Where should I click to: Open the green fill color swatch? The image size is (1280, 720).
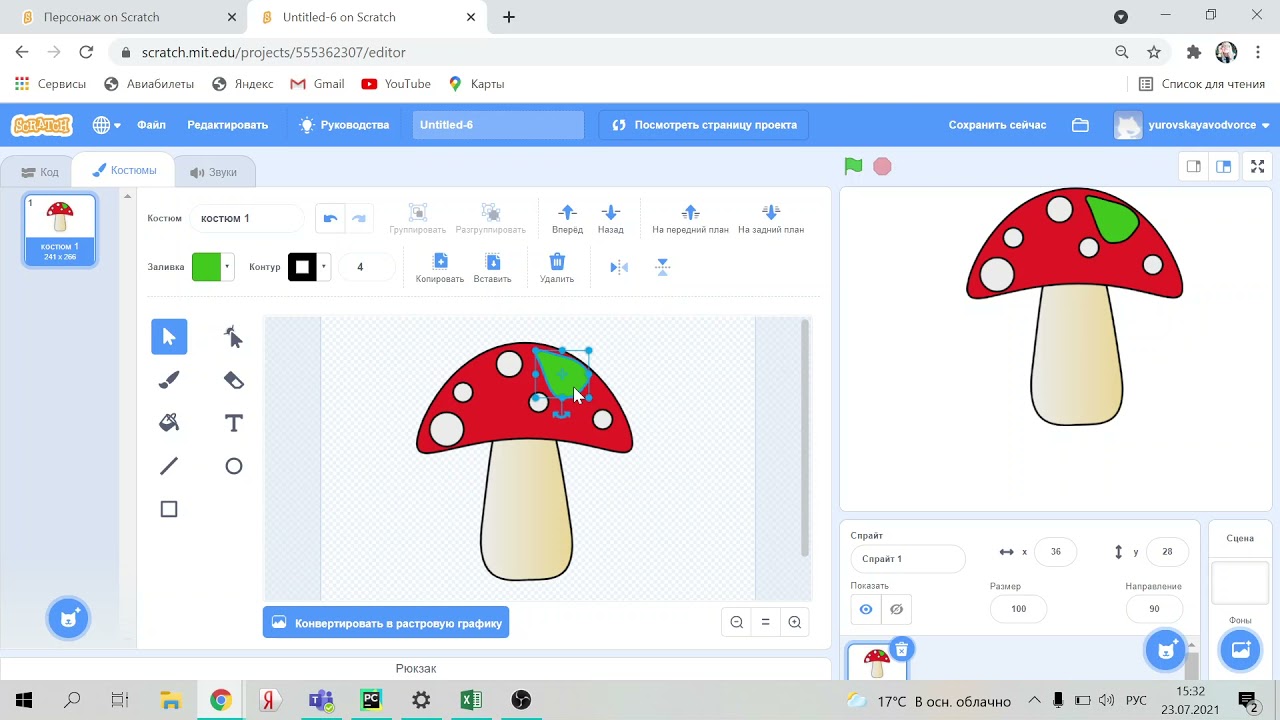212,267
